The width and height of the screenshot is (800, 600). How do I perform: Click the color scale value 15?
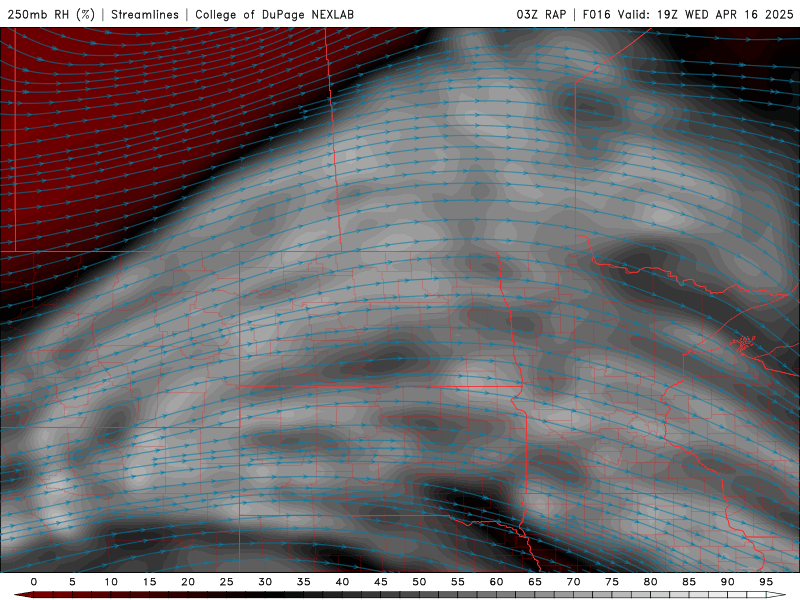(149, 582)
